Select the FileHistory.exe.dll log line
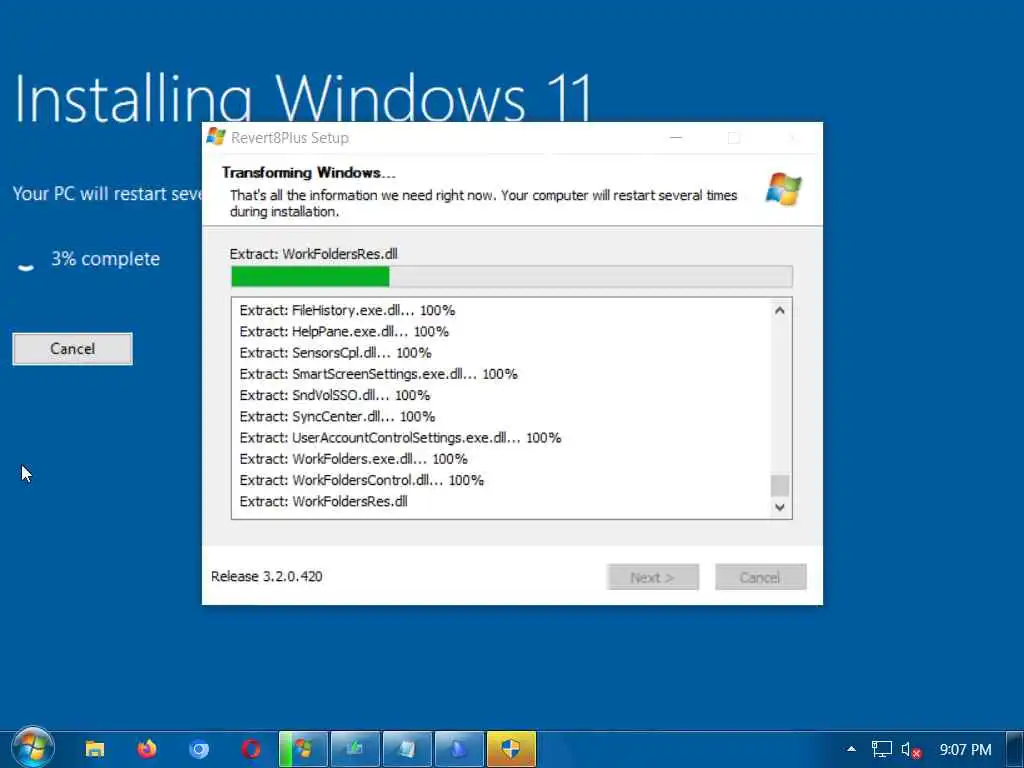 [x=347, y=310]
